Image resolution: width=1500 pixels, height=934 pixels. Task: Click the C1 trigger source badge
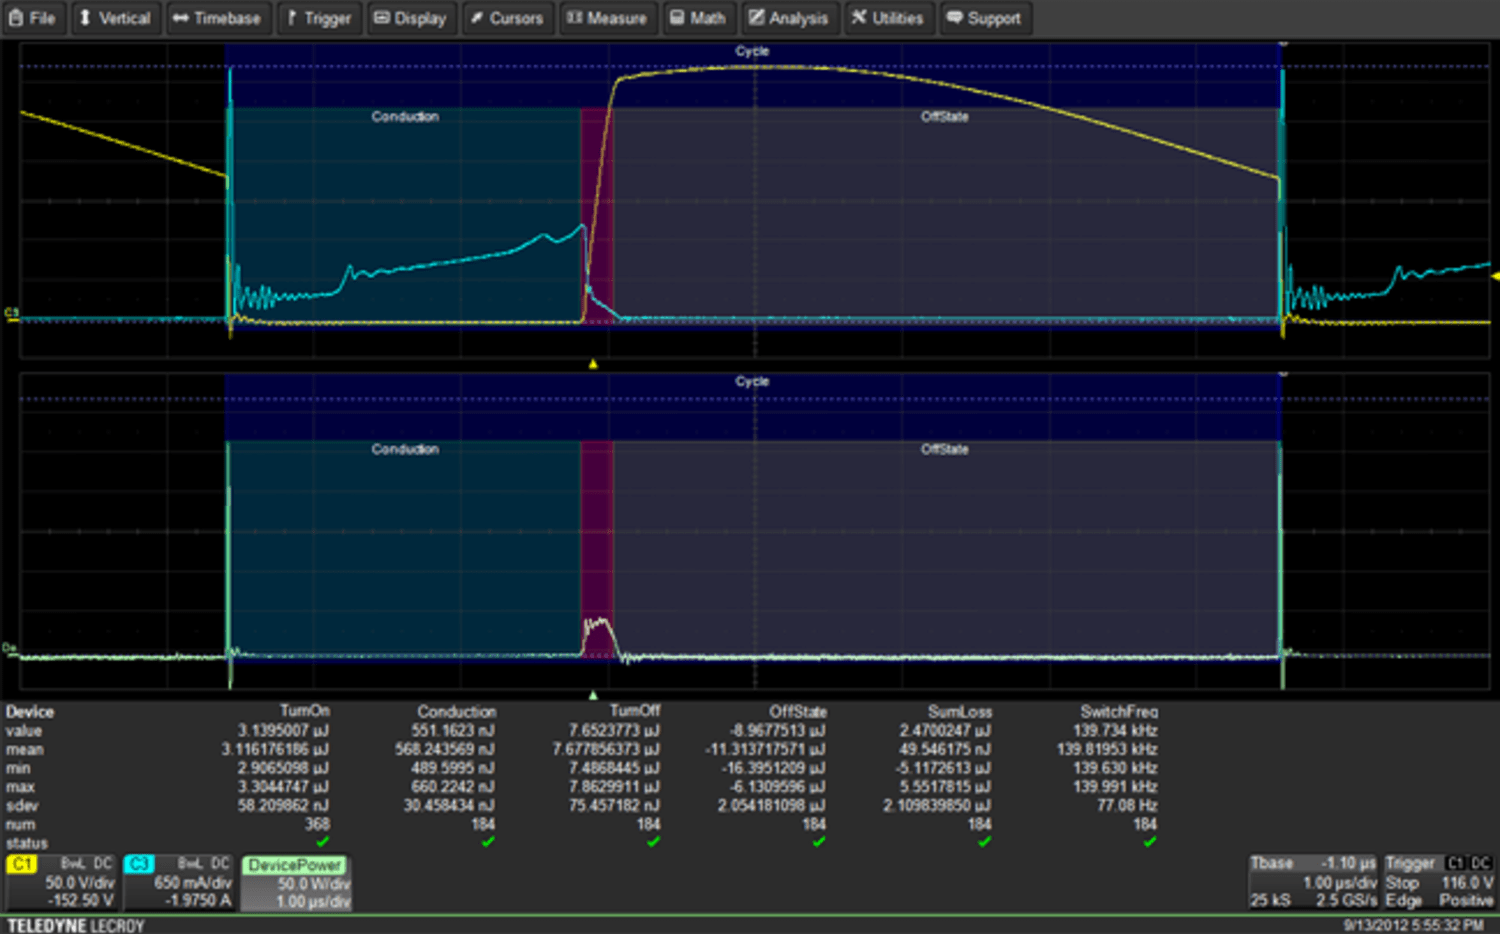click(x=1455, y=862)
